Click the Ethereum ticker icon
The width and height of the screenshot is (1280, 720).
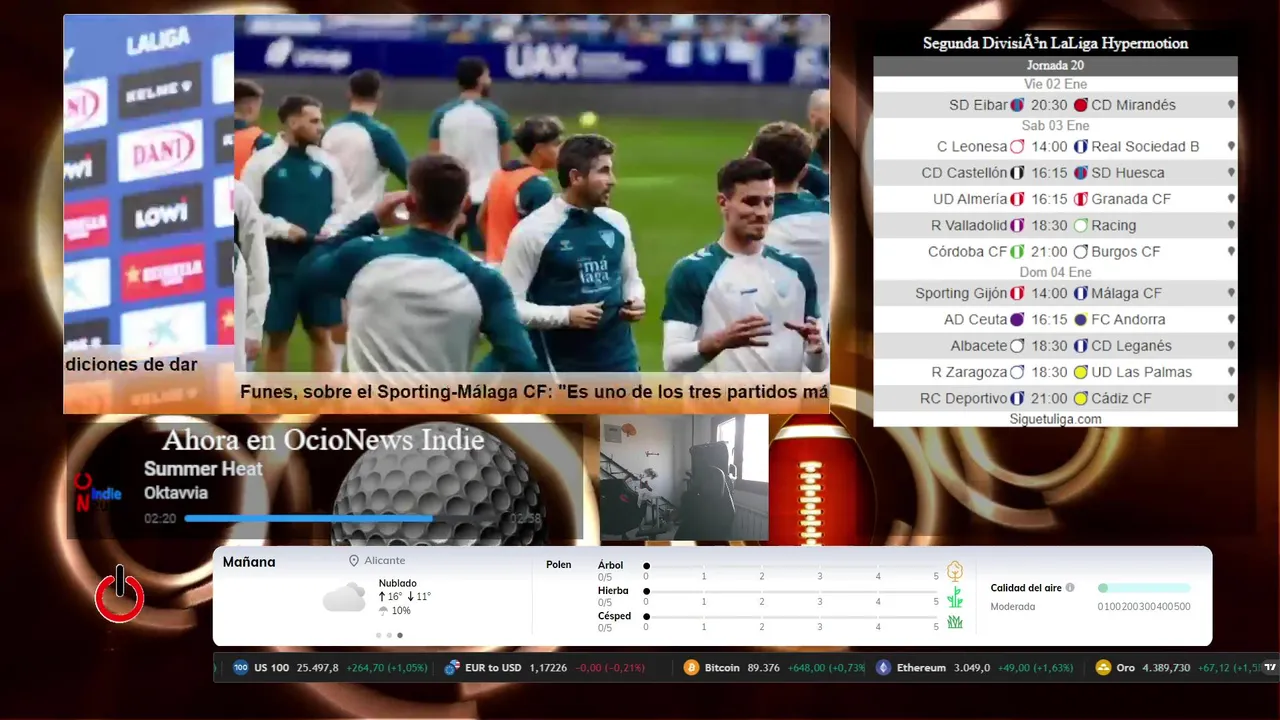point(883,668)
